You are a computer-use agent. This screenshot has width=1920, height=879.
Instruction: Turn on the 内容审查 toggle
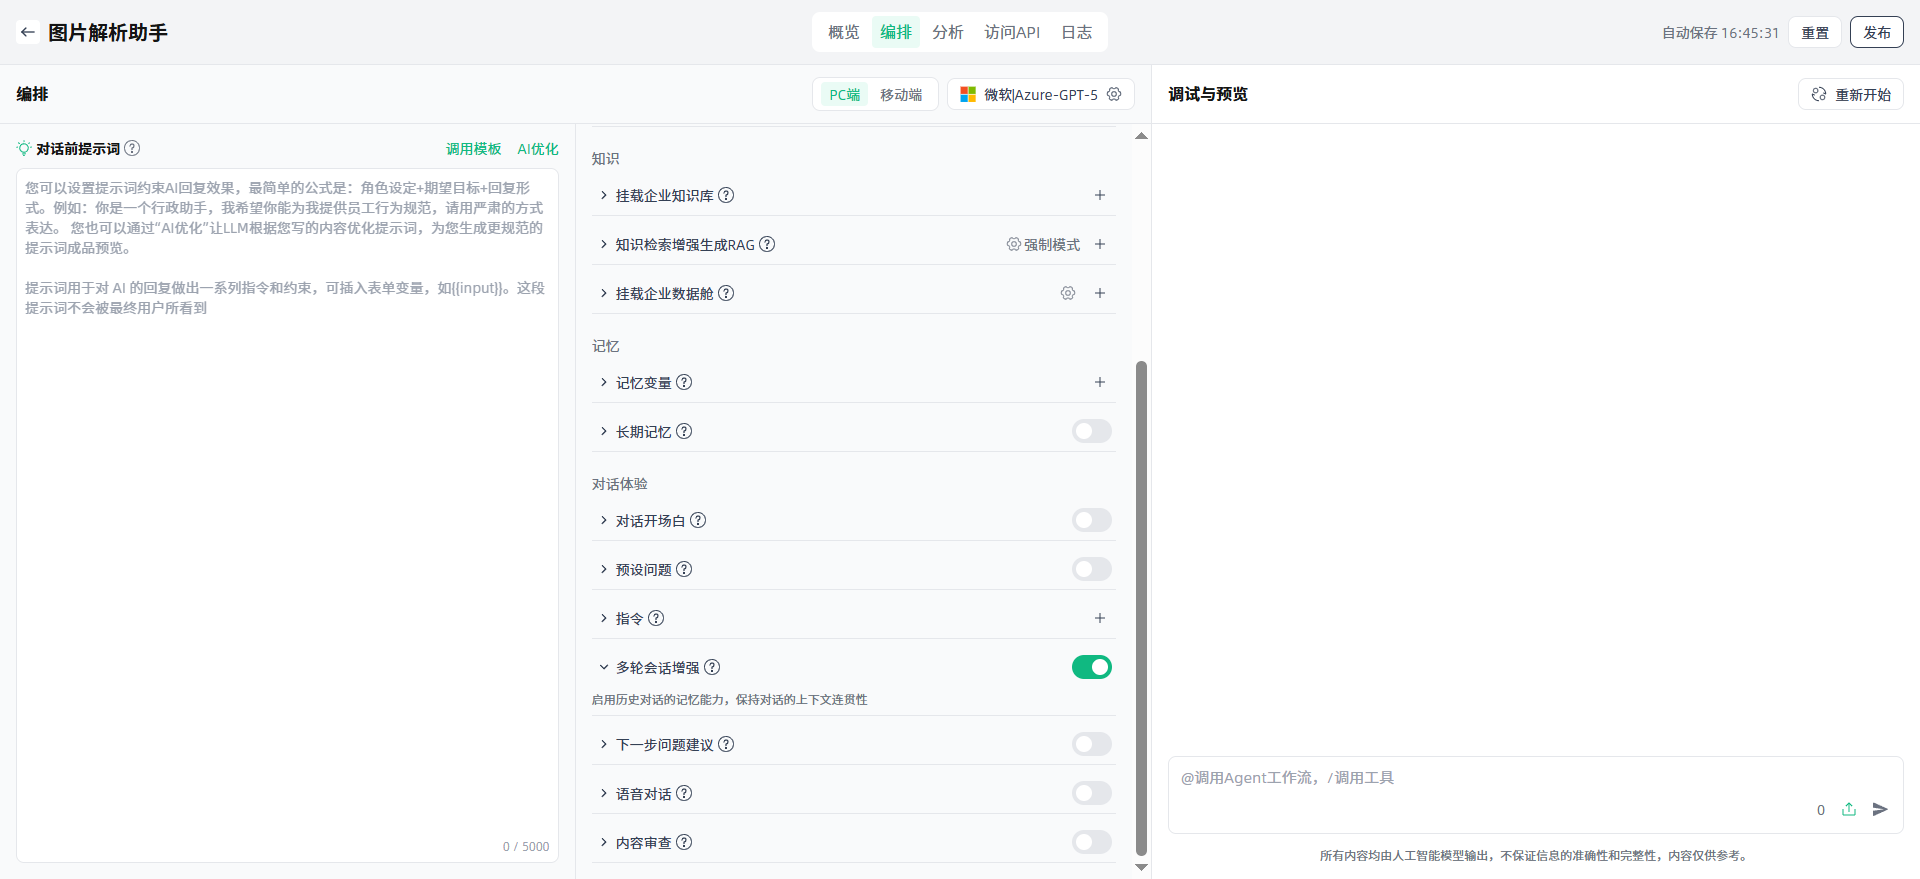point(1091,842)
